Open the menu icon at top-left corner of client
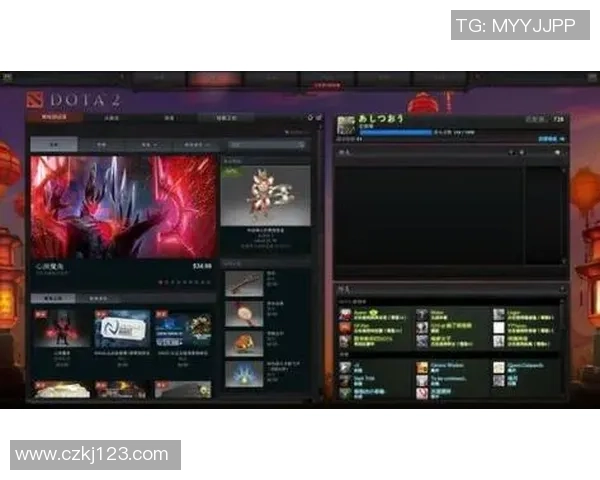Viewport: 600px width, 480px height. pos(7,77)
